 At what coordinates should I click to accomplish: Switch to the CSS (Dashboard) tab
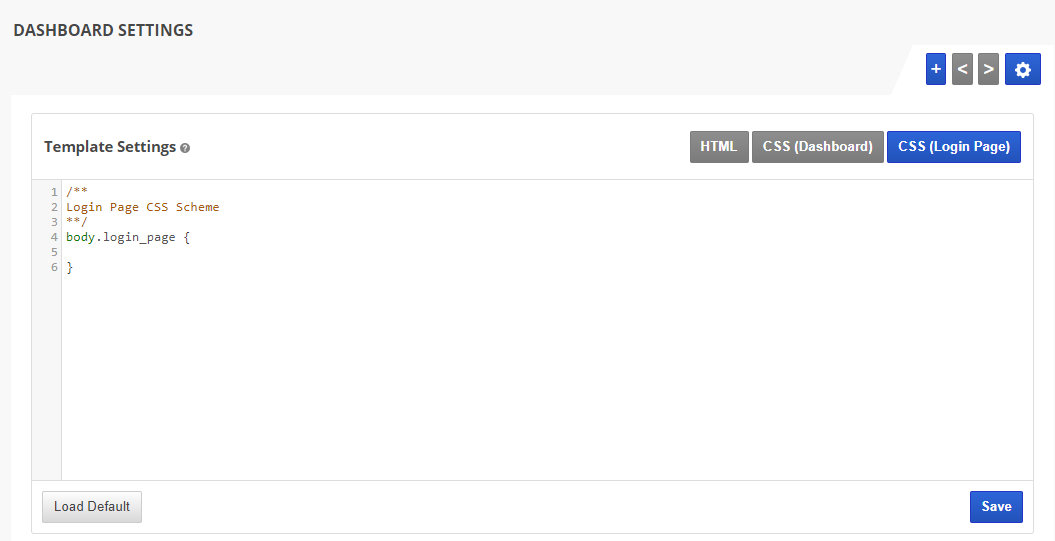click(817, 146)
